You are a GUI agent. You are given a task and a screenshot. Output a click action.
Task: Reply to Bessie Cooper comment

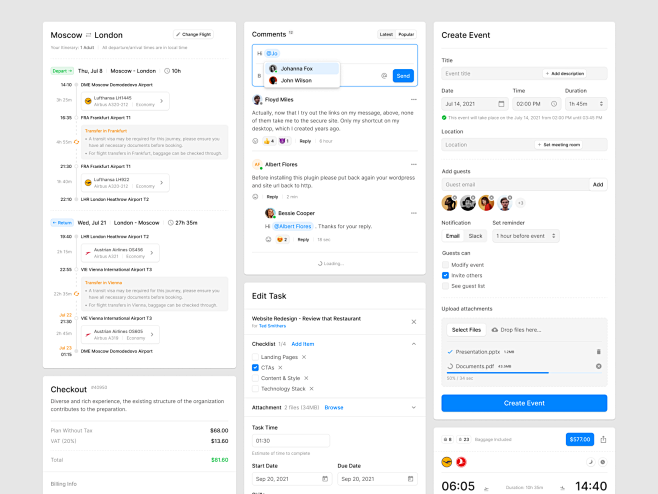tap(303, 240)
